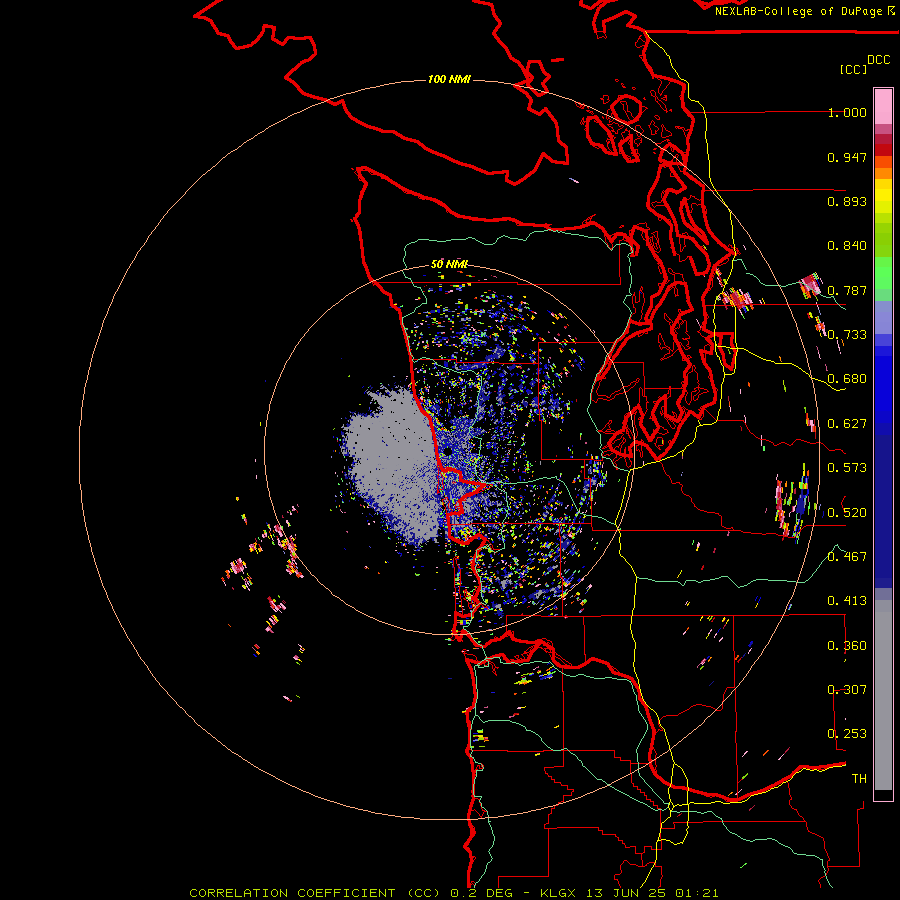Select the 0.840 color scale value
The height and width of the screenshot is (900, 900).
tap(847, 246)
